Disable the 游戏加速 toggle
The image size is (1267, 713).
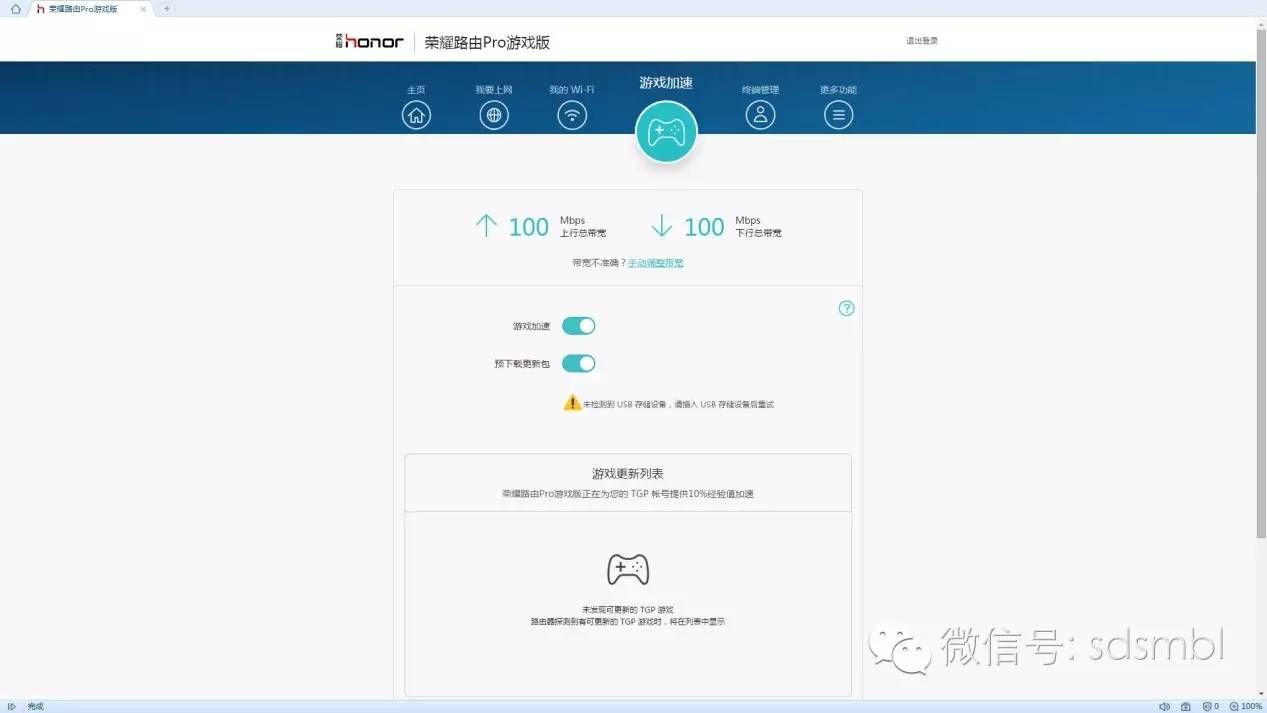(x=579, y=326)
